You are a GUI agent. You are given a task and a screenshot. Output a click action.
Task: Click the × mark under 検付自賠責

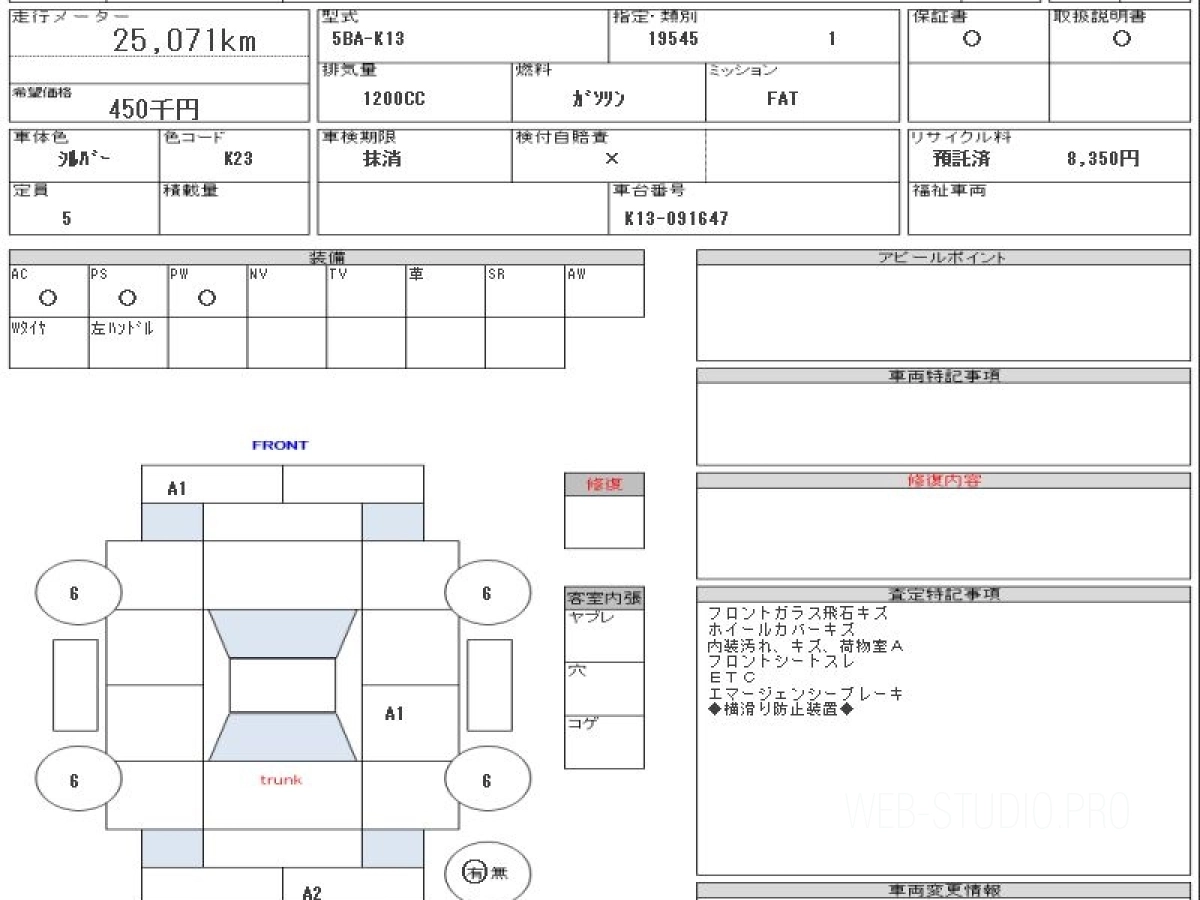click(611, 158)
